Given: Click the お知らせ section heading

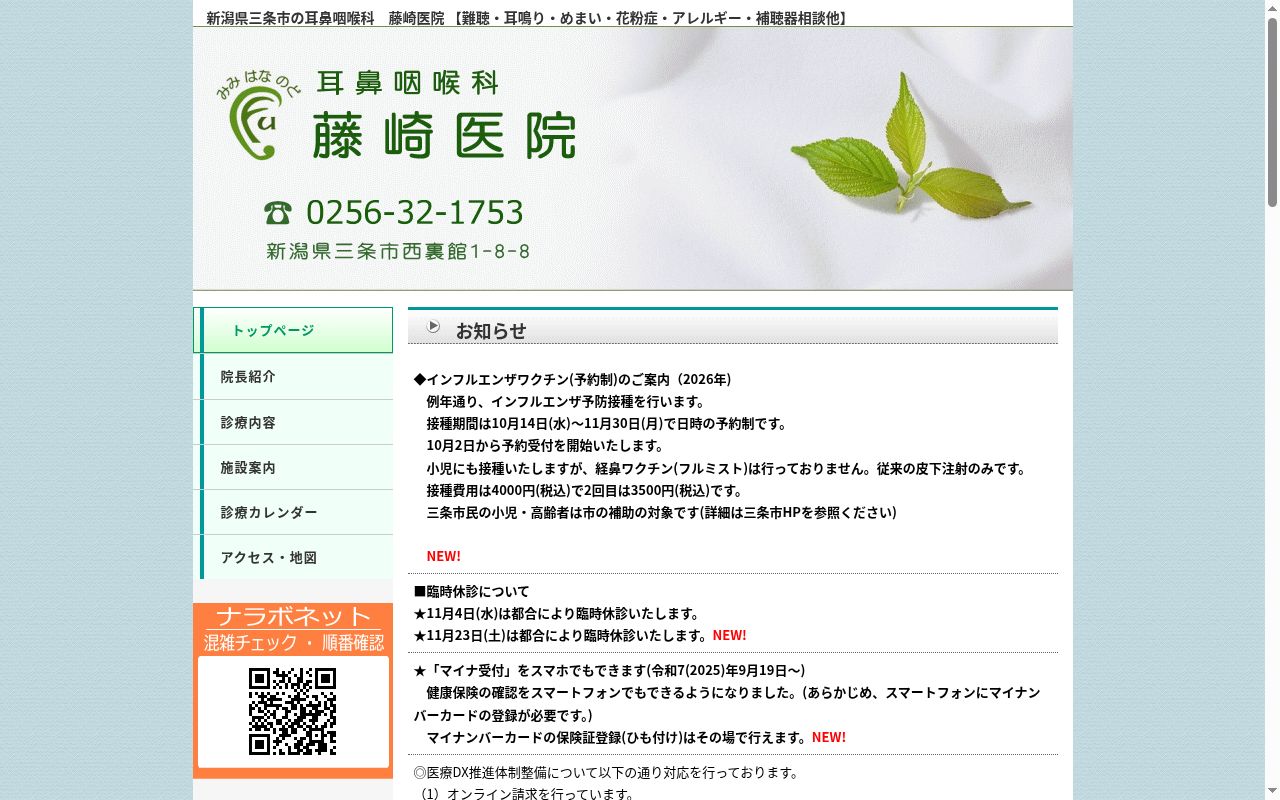Looking at the screenshot, I should click(x=491, y=331).
